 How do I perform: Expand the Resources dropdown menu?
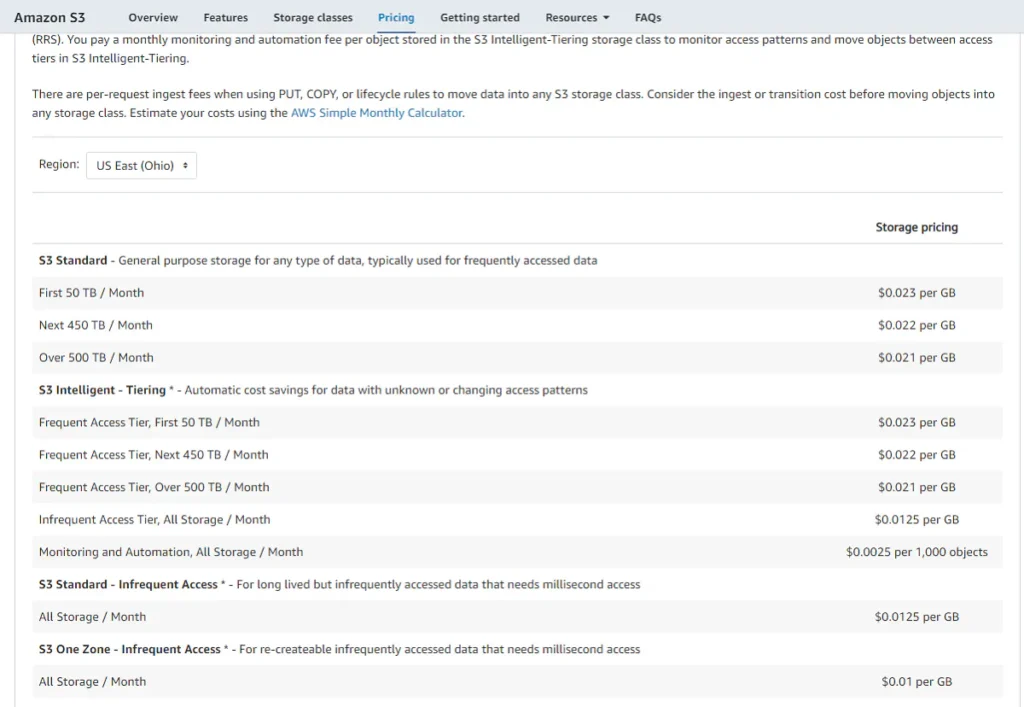(577, 18)
